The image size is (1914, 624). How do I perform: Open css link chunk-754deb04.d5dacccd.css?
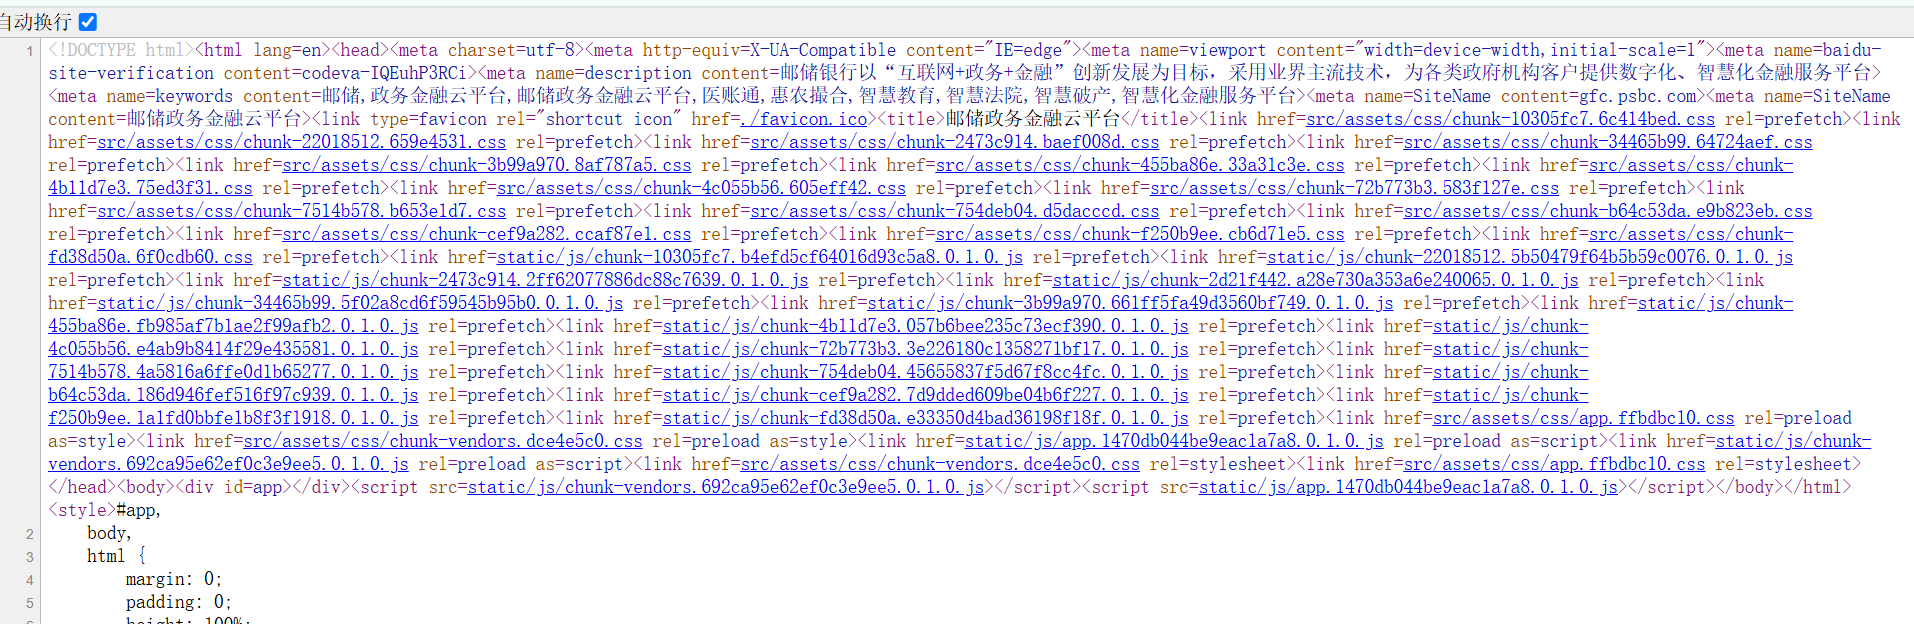955,211
